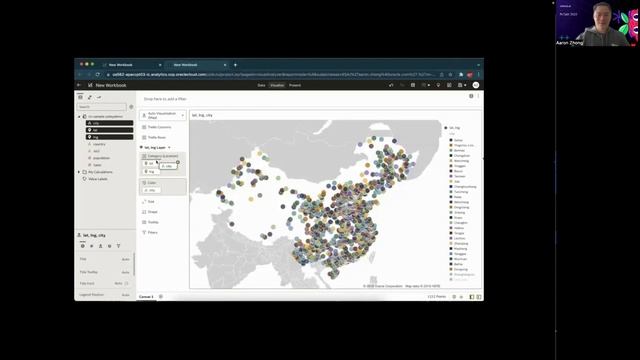Collapse the dataset tree node
640x360 pixels.
(79, 117)
